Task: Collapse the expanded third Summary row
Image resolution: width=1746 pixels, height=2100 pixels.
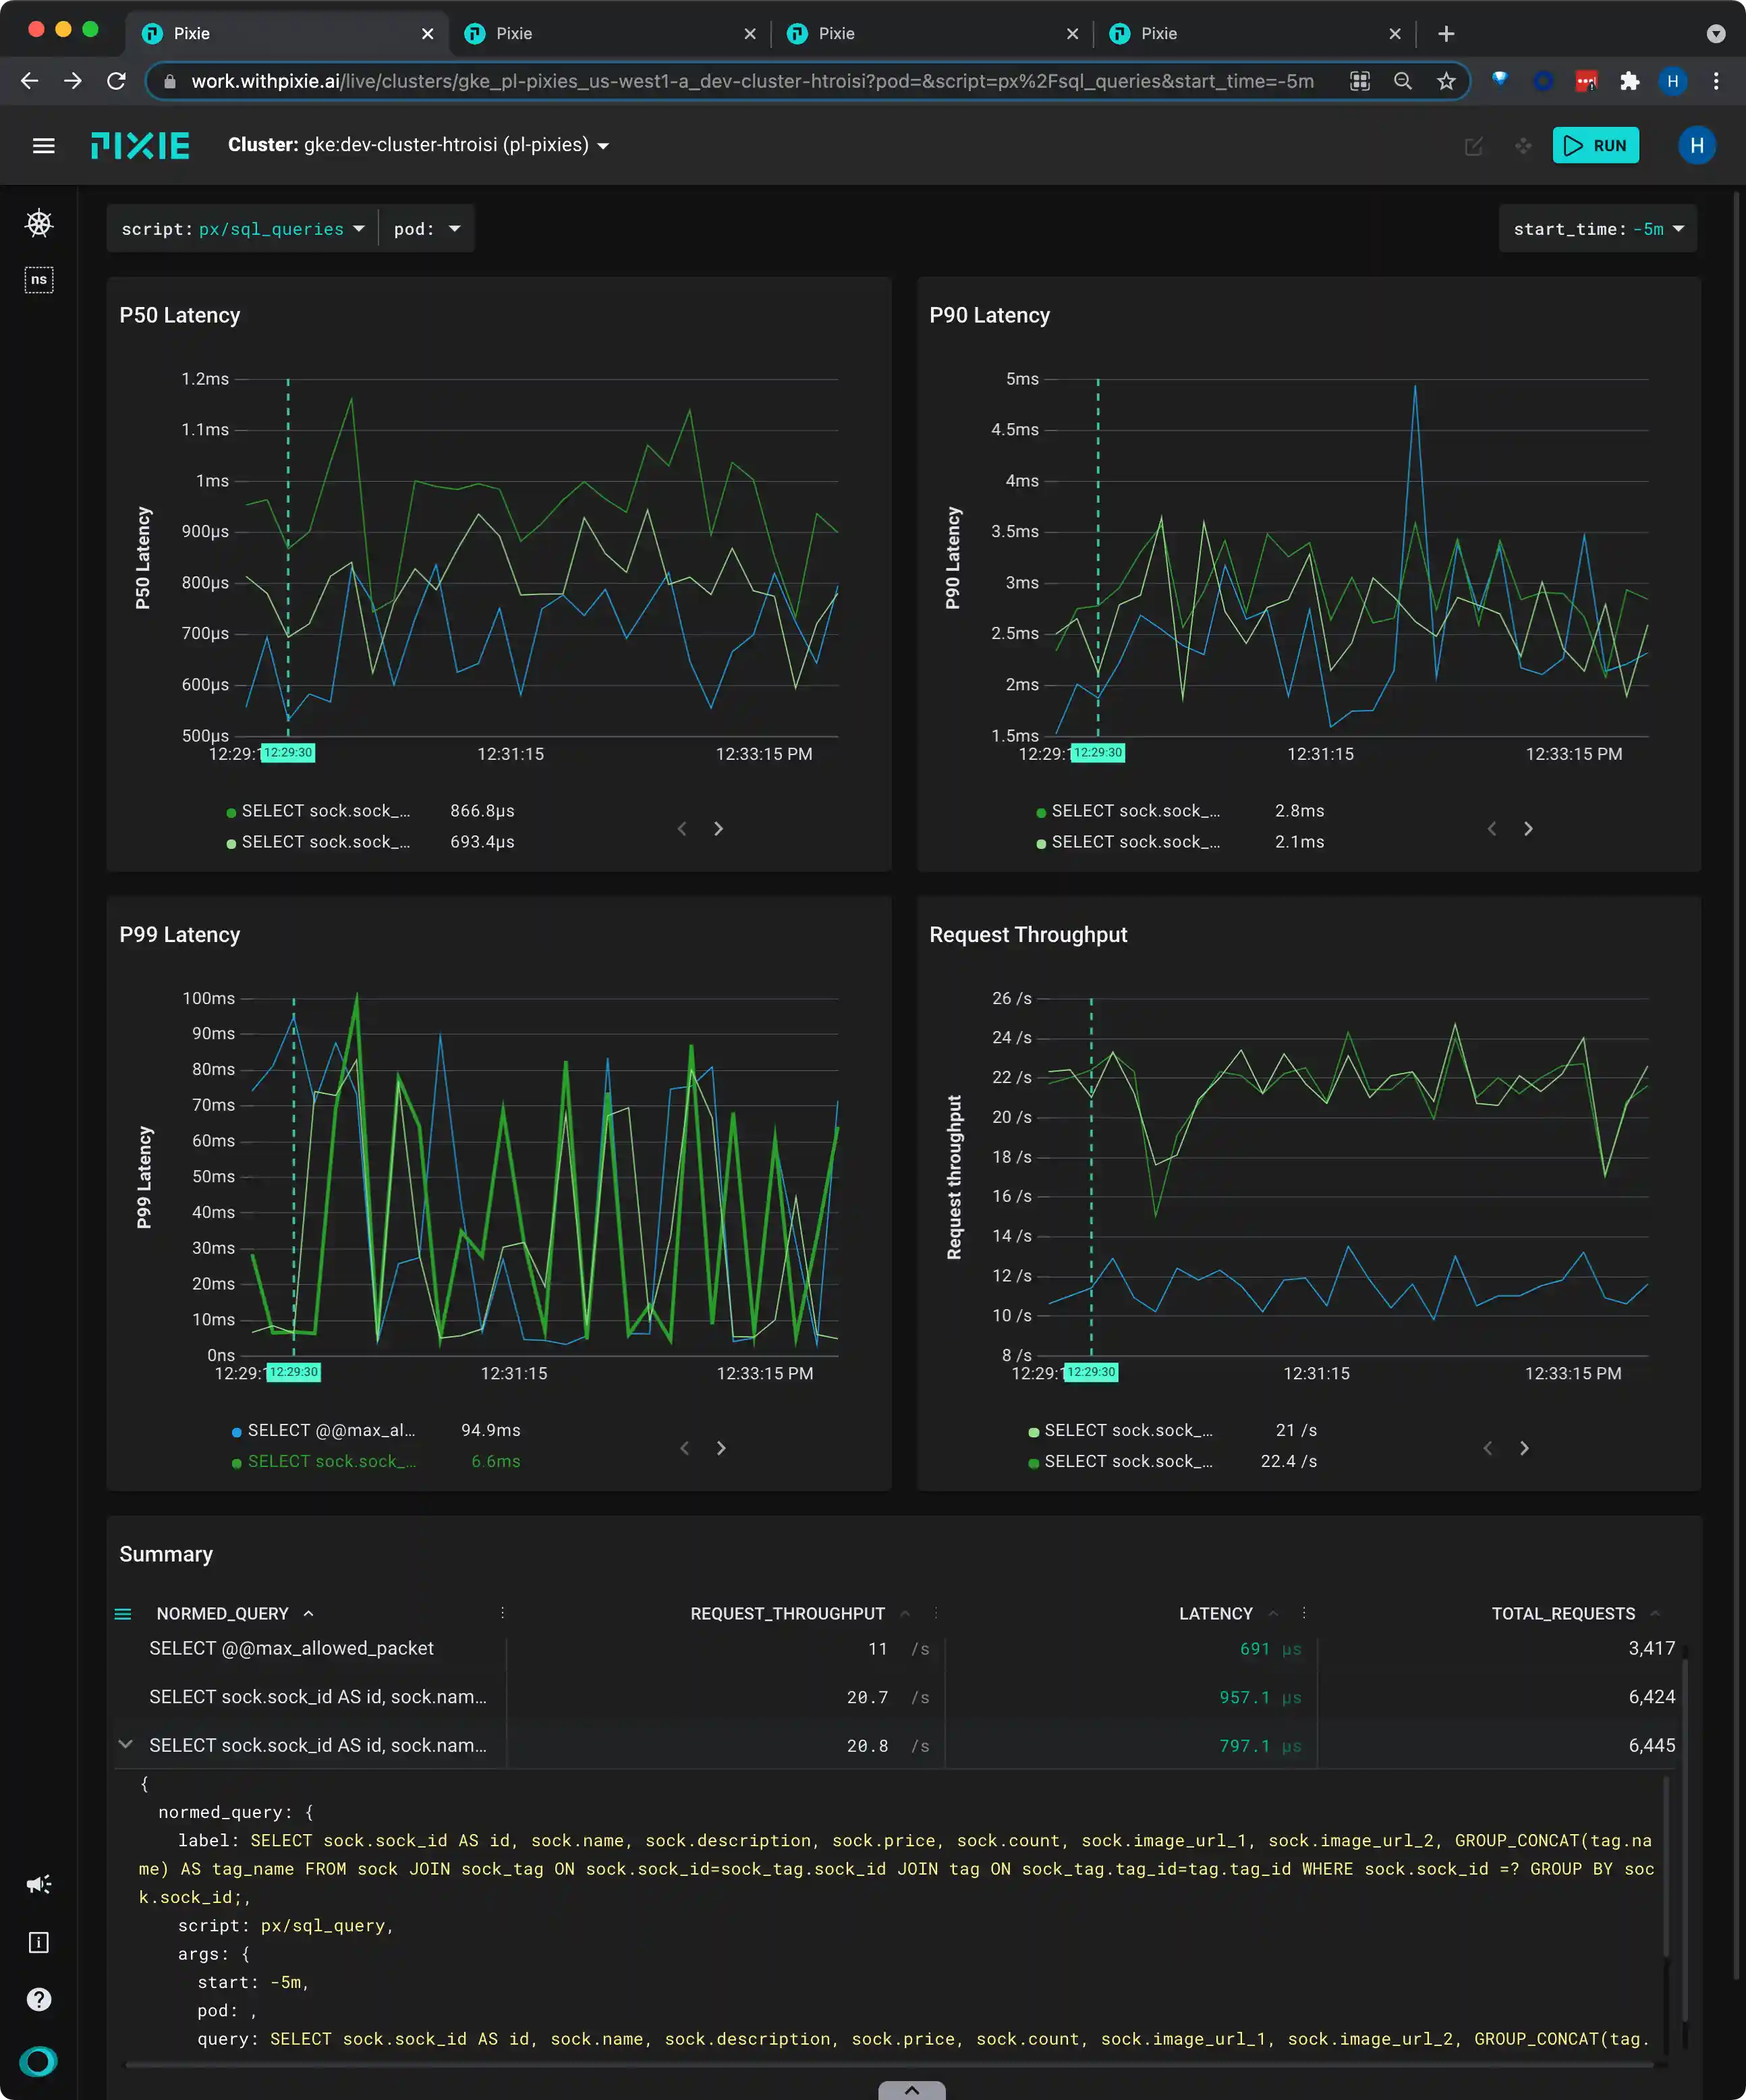Action: pos(126,1745)
